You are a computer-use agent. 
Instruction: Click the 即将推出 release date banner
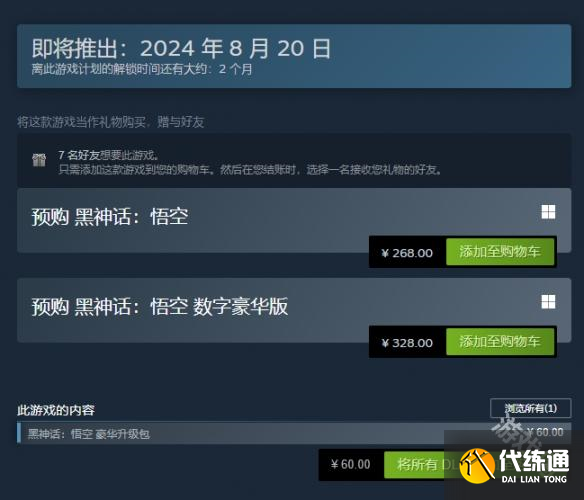point(294,56)
